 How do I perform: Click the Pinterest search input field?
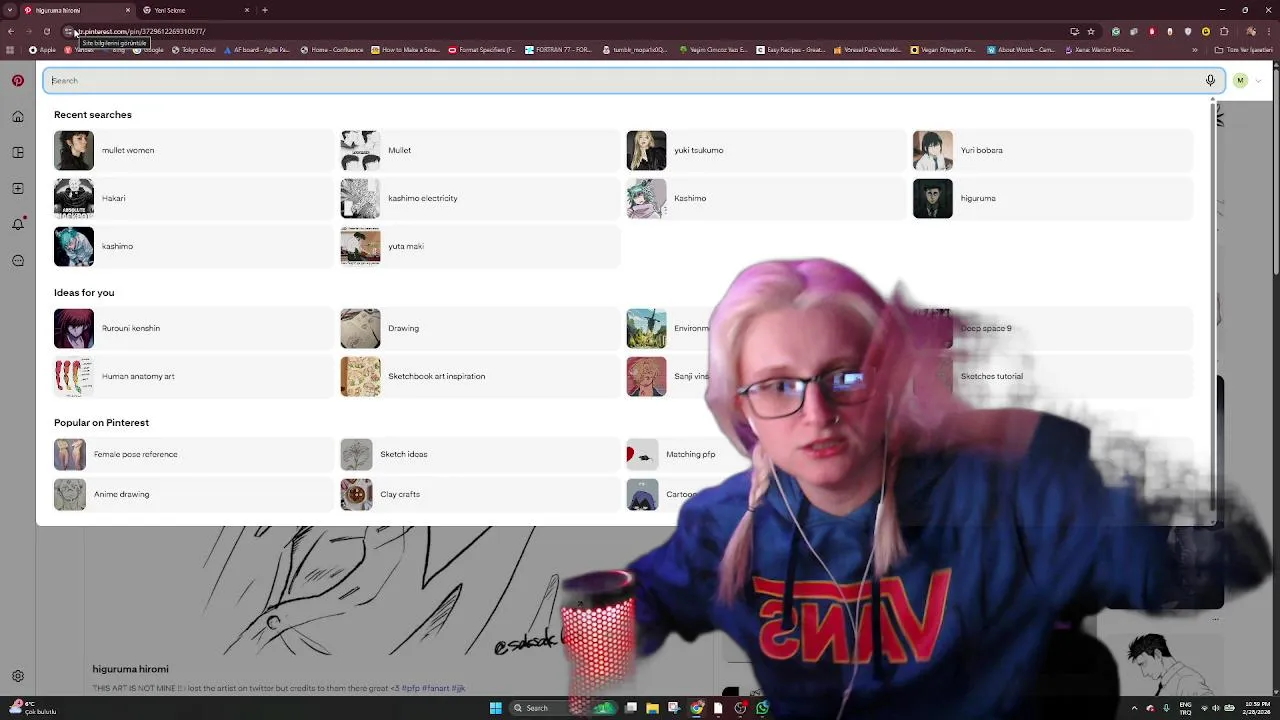(x=632, y=80)
